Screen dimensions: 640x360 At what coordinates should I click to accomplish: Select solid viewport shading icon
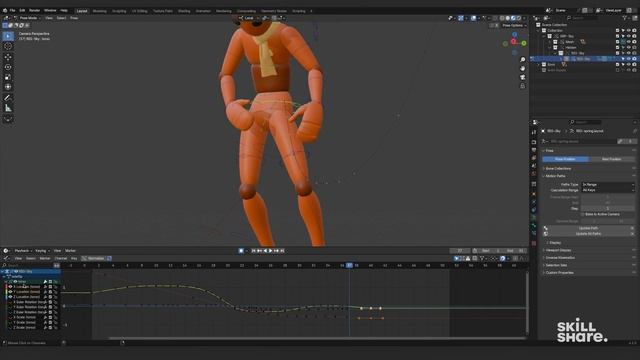(x=507, y=18)
